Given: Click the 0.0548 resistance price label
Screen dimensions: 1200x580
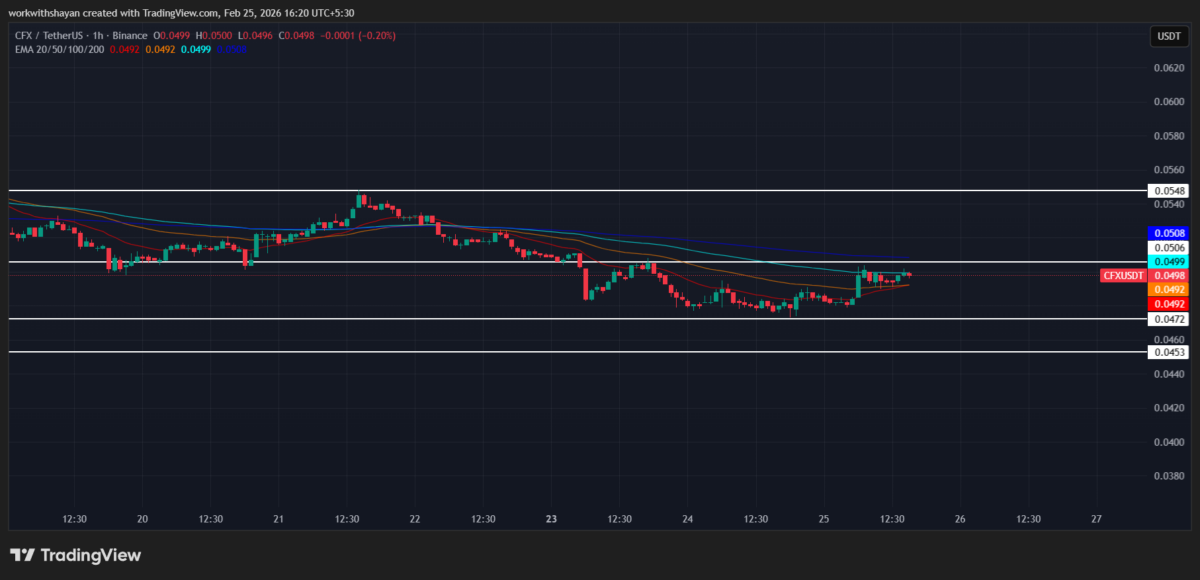Looking at the screenshot, I should [x=1168, y=190].
